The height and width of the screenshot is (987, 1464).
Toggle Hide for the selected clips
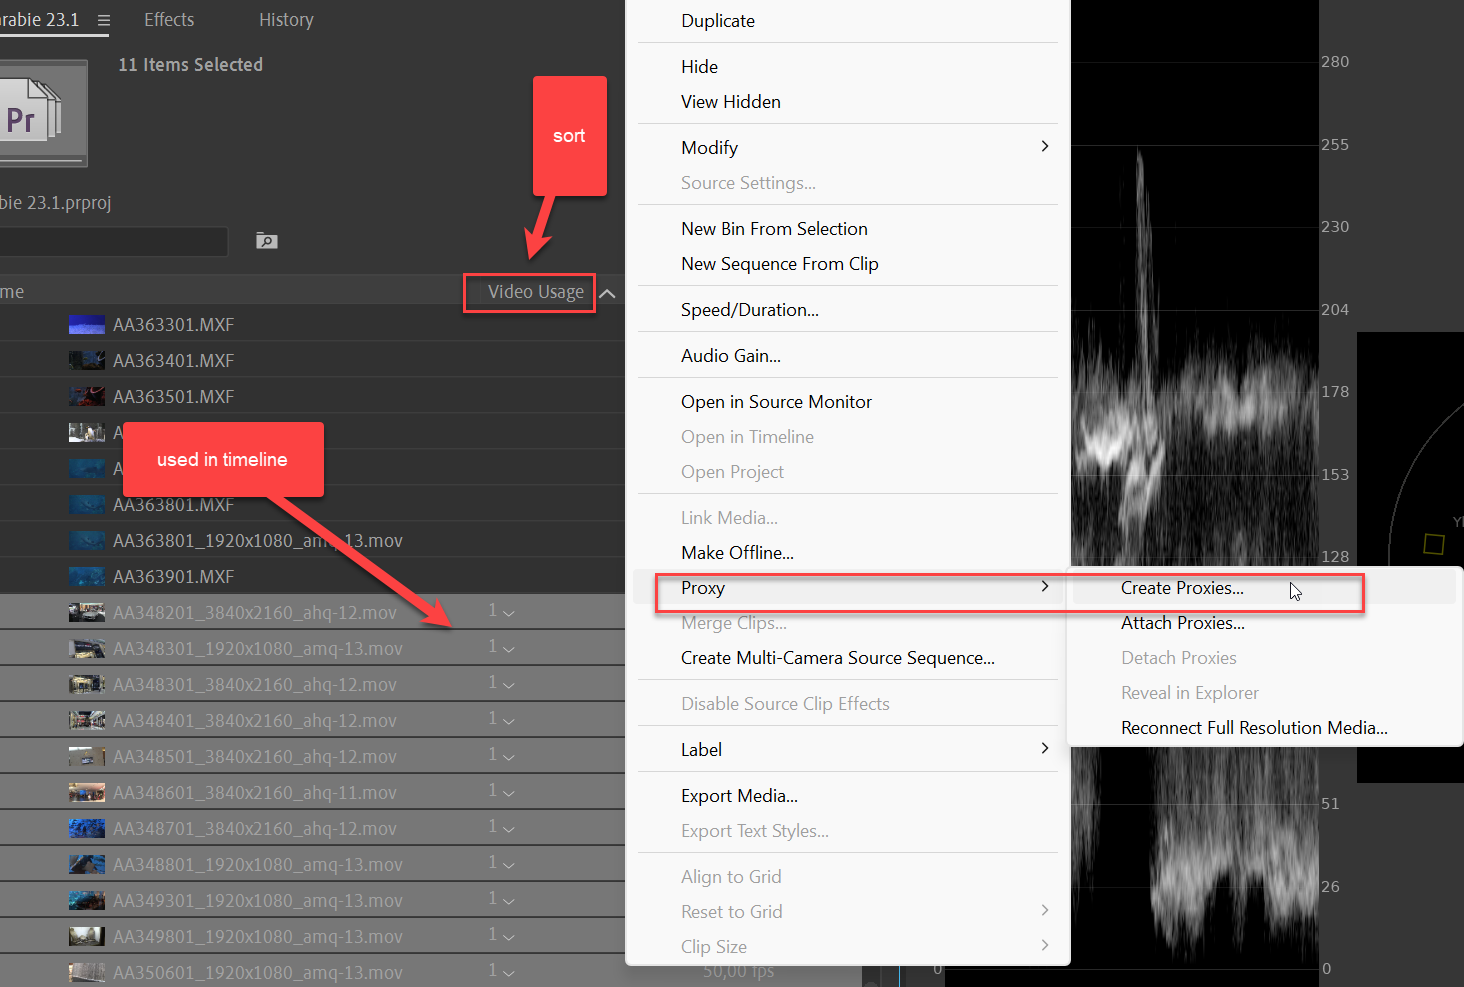698,66
